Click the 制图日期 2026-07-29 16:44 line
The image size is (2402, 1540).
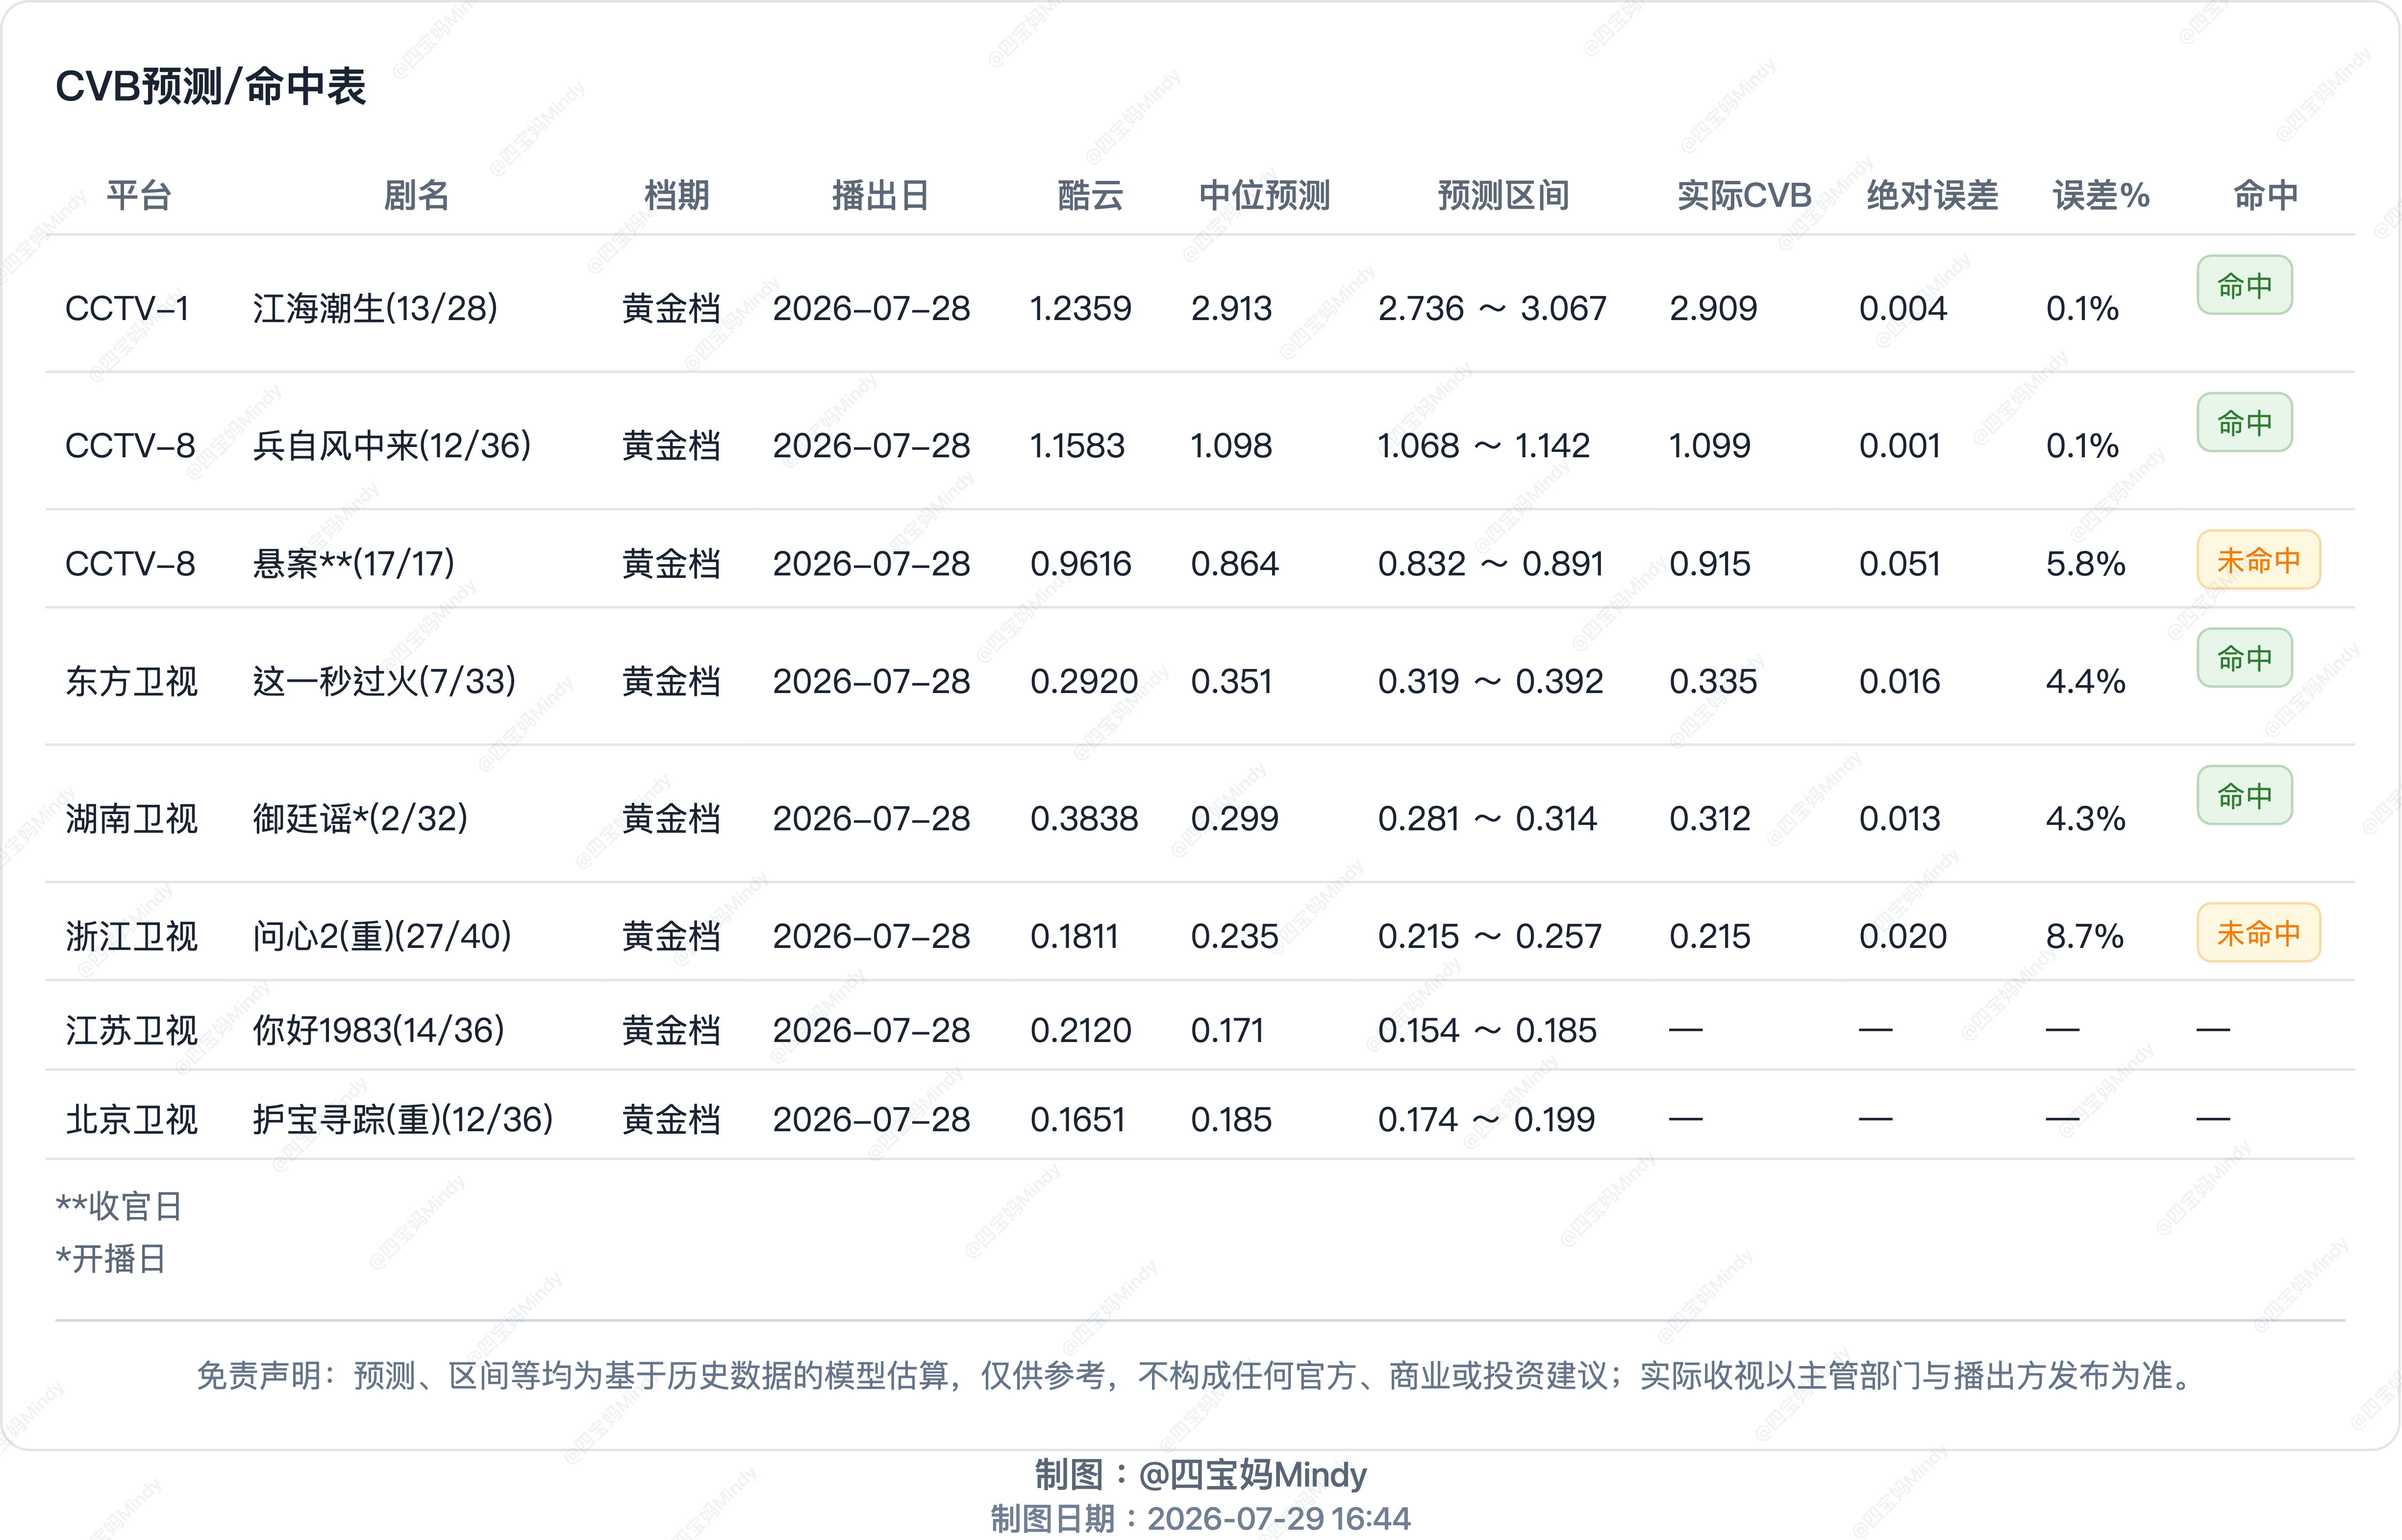[x=1200, y=1518]
